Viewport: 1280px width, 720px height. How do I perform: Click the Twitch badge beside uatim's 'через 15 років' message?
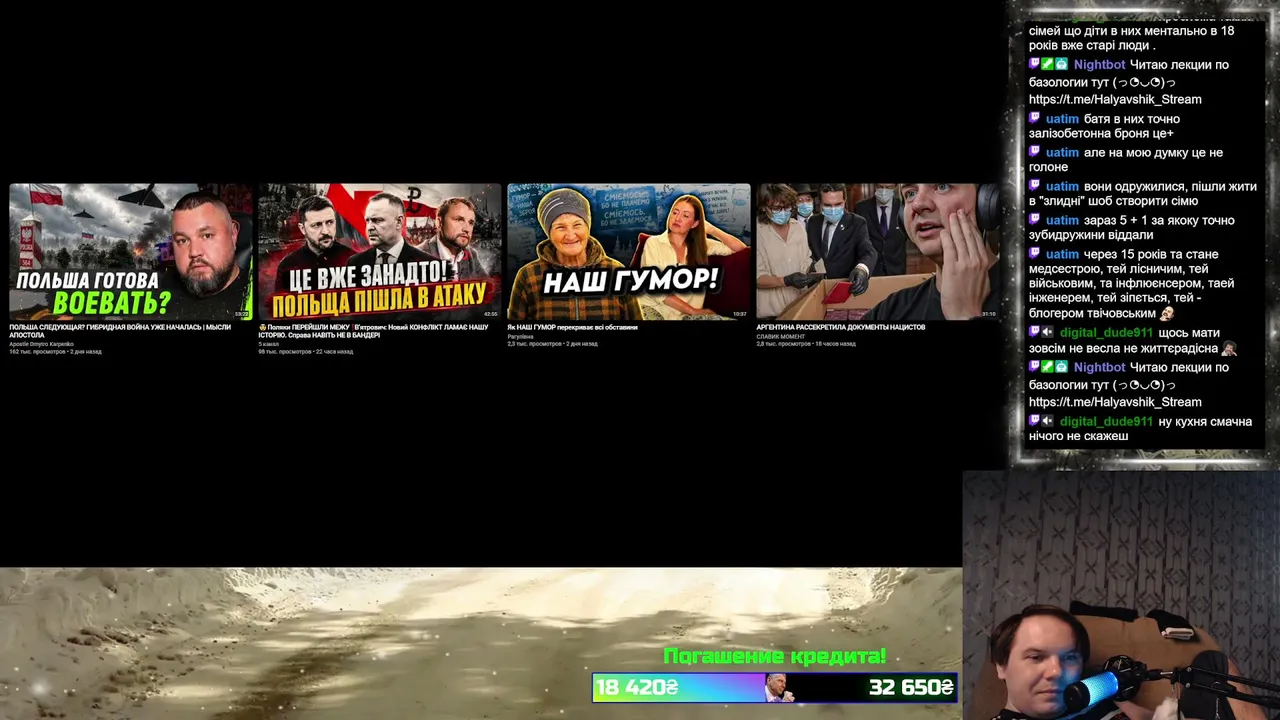coord(1035,255)
